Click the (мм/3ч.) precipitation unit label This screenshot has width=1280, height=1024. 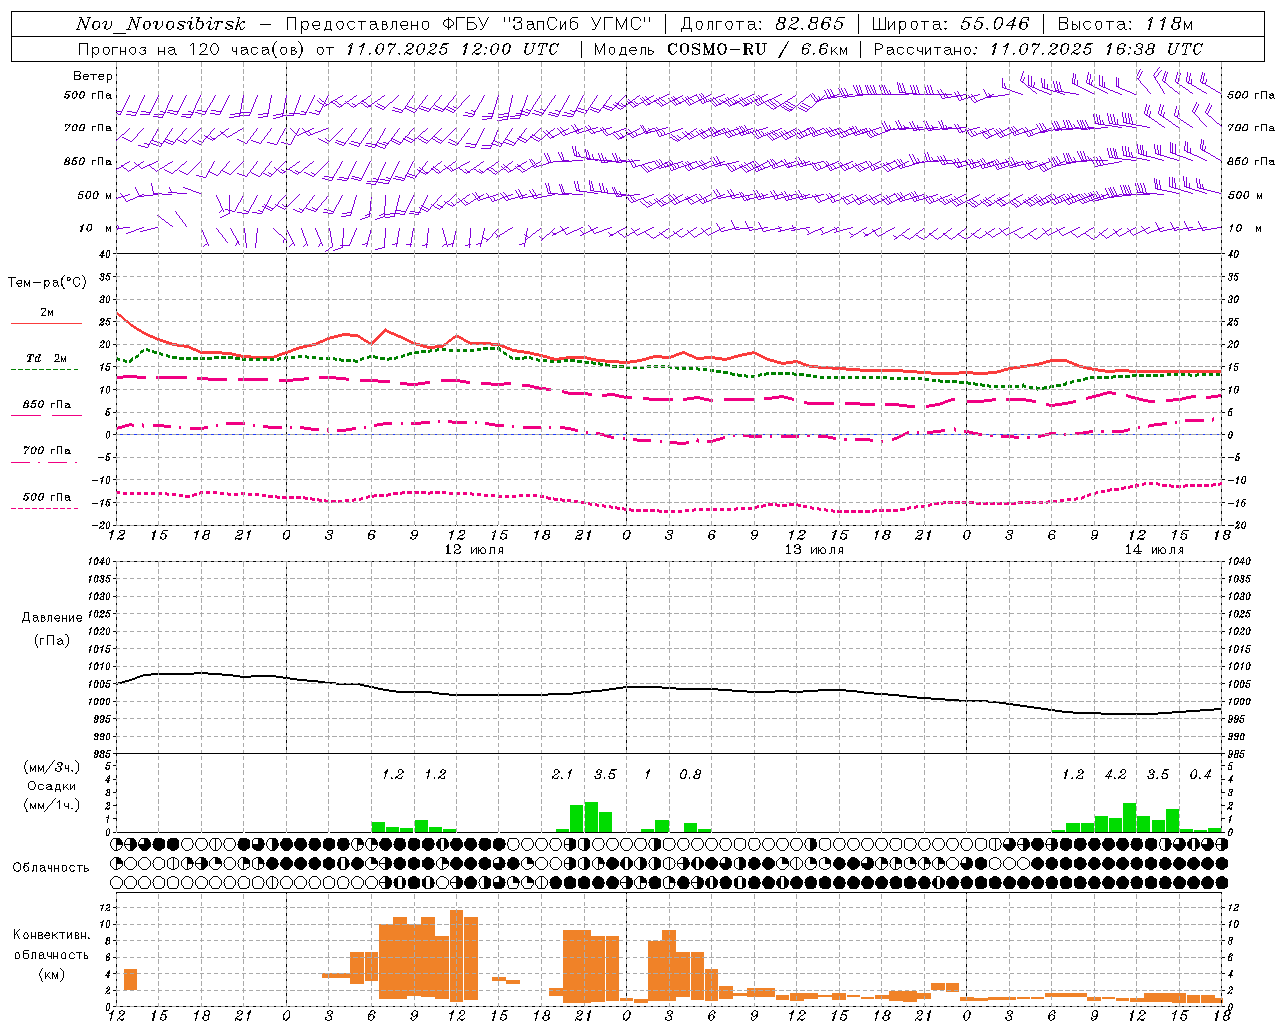click(52, 768)
